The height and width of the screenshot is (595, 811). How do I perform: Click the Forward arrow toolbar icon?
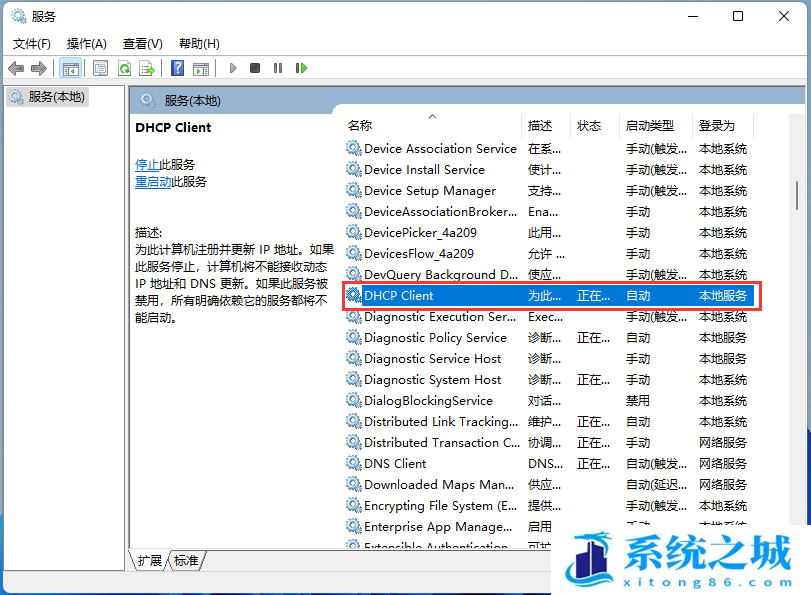point(39,68)
